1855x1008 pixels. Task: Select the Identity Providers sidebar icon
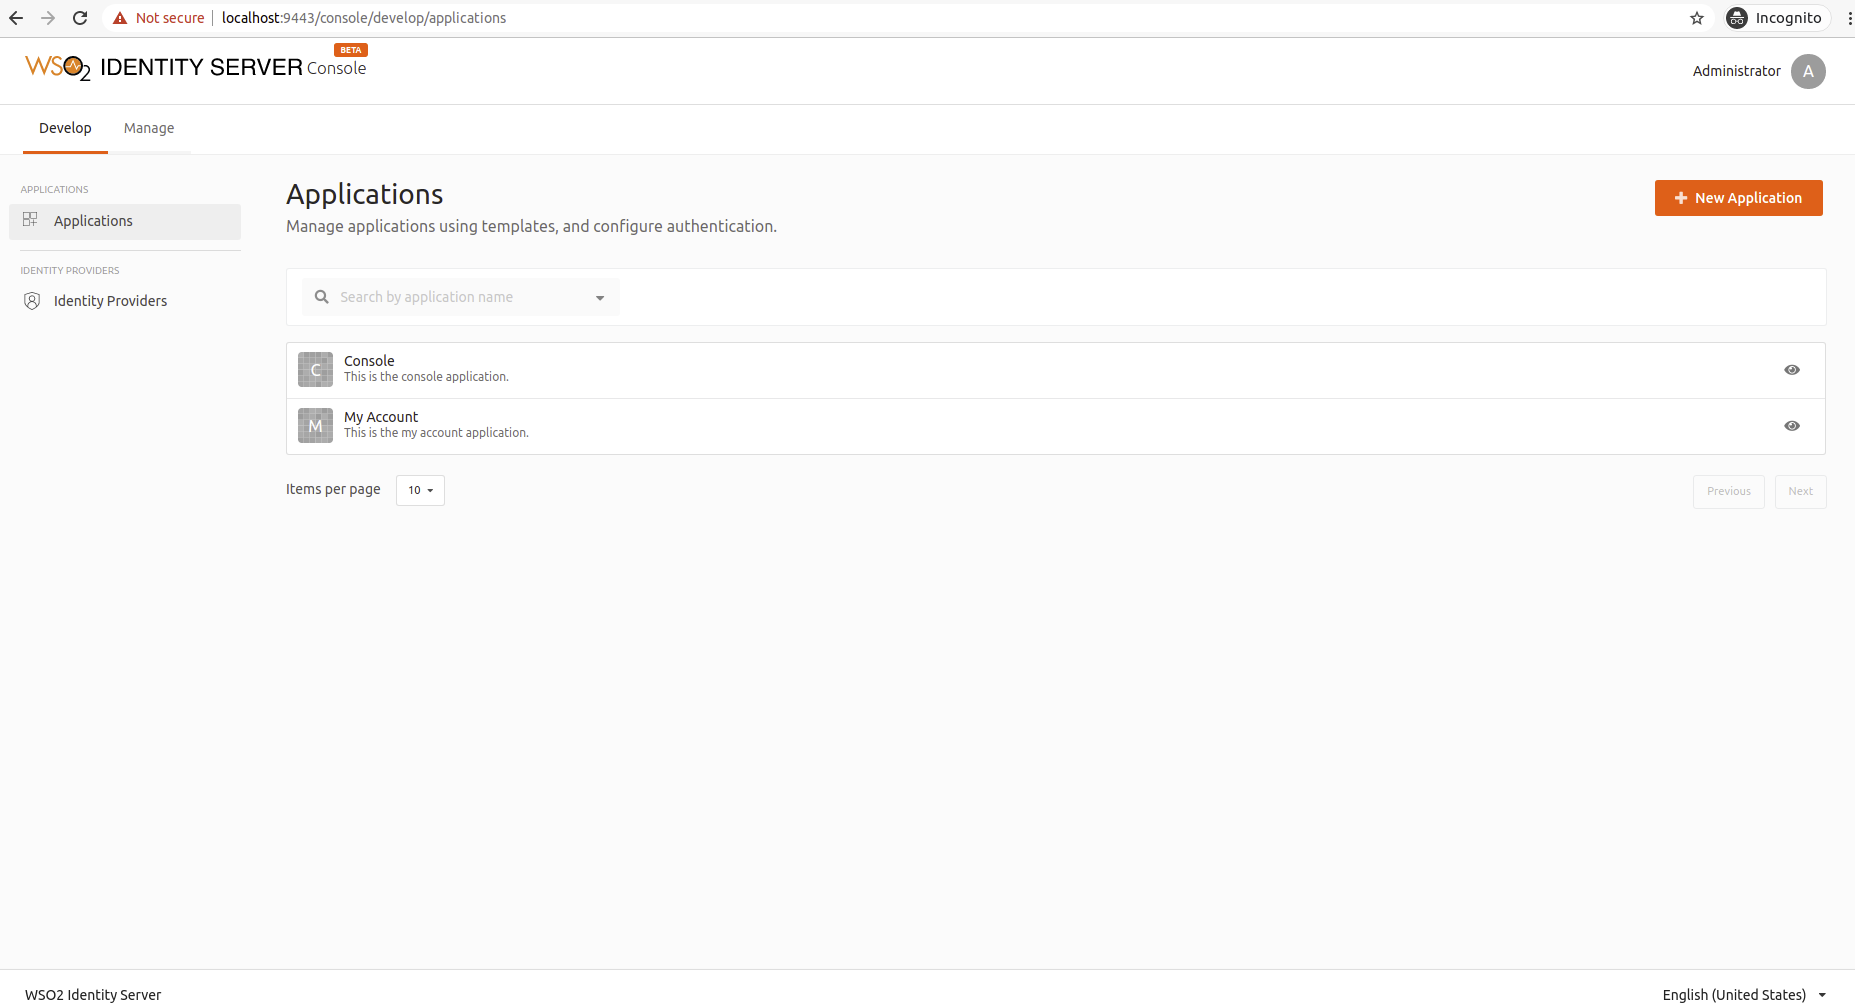[31, 300]
